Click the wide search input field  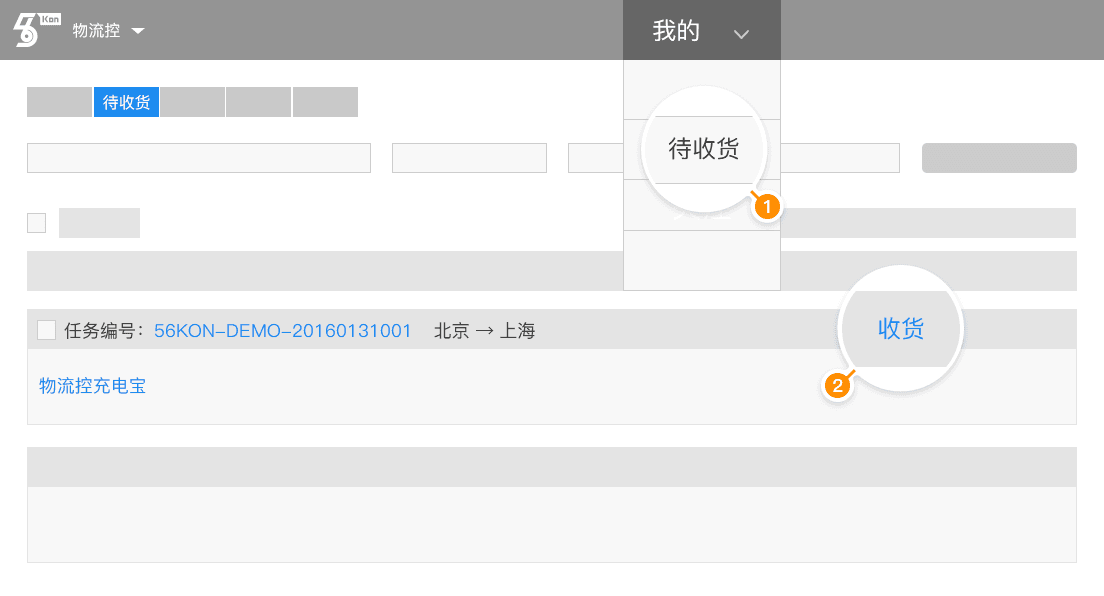[x=199, y=158]
